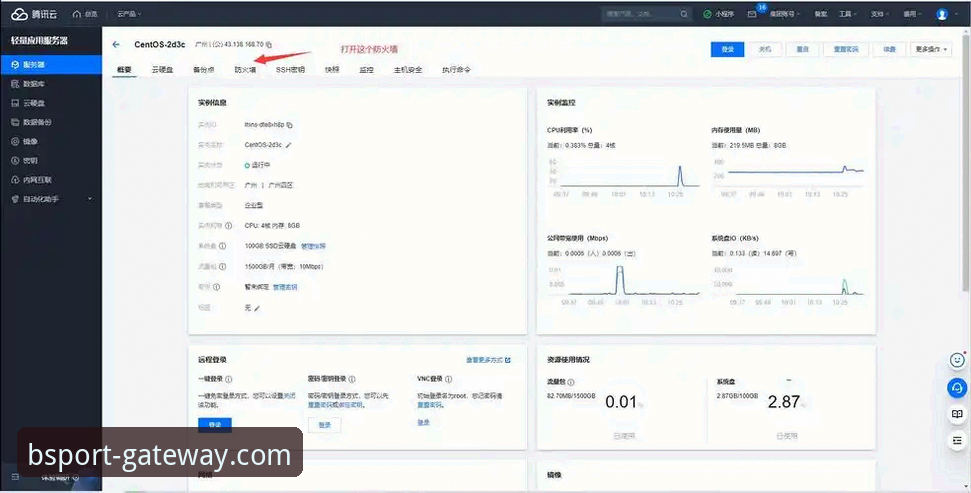Click info icon beside VNC登录
The height and width of the screenshot is (493, 971).
[448, 379]
